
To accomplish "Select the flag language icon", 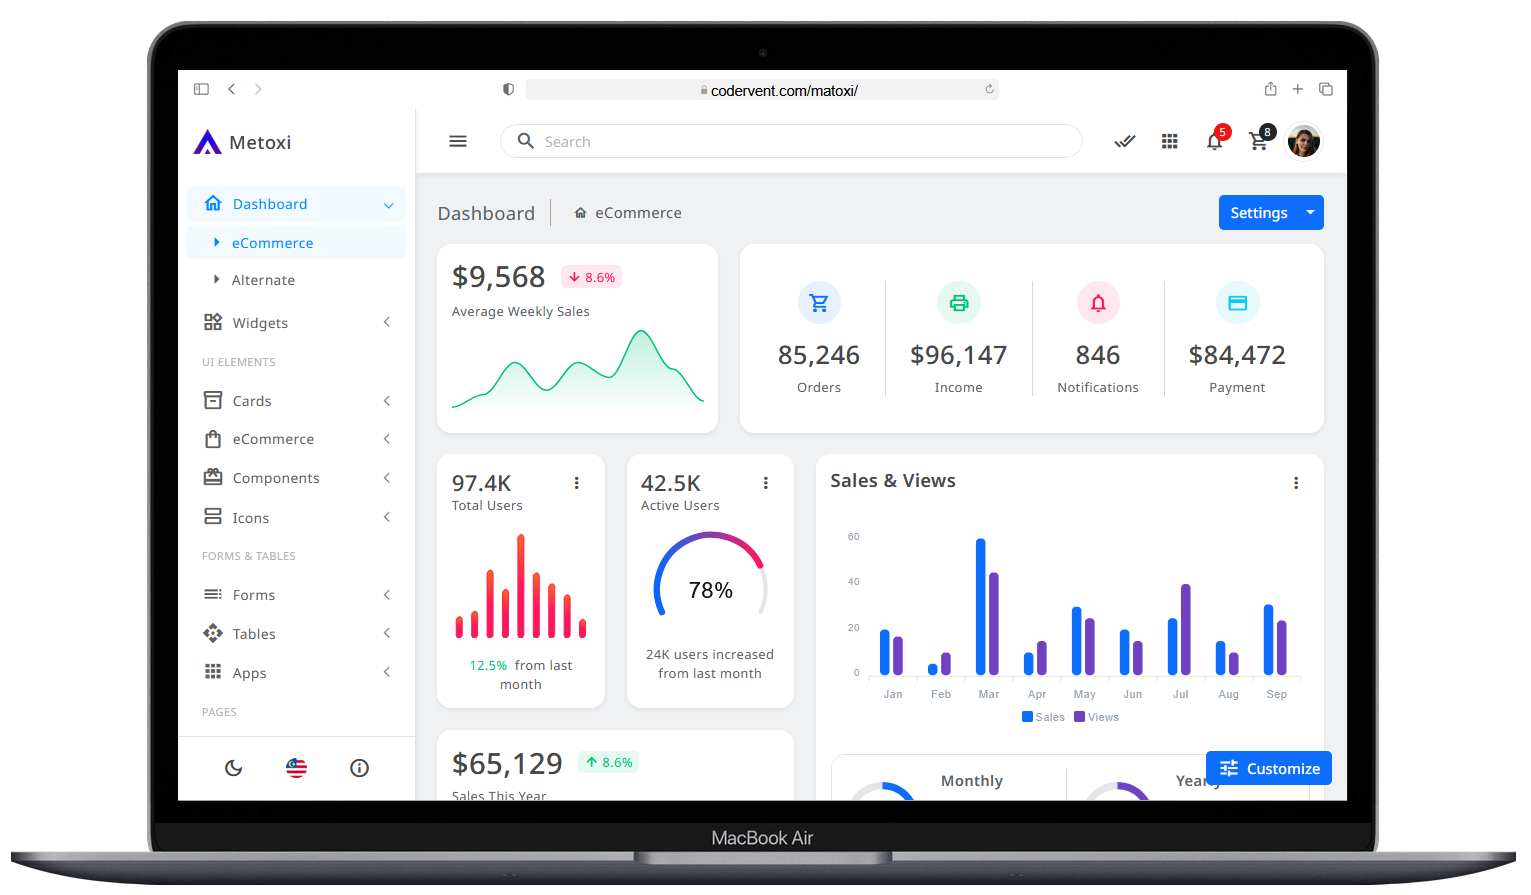I will coord(296,768).
